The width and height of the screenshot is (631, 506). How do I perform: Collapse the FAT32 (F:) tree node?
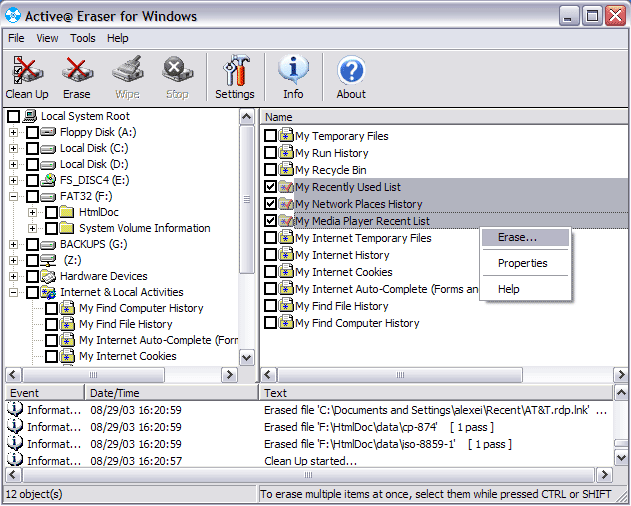13,196
